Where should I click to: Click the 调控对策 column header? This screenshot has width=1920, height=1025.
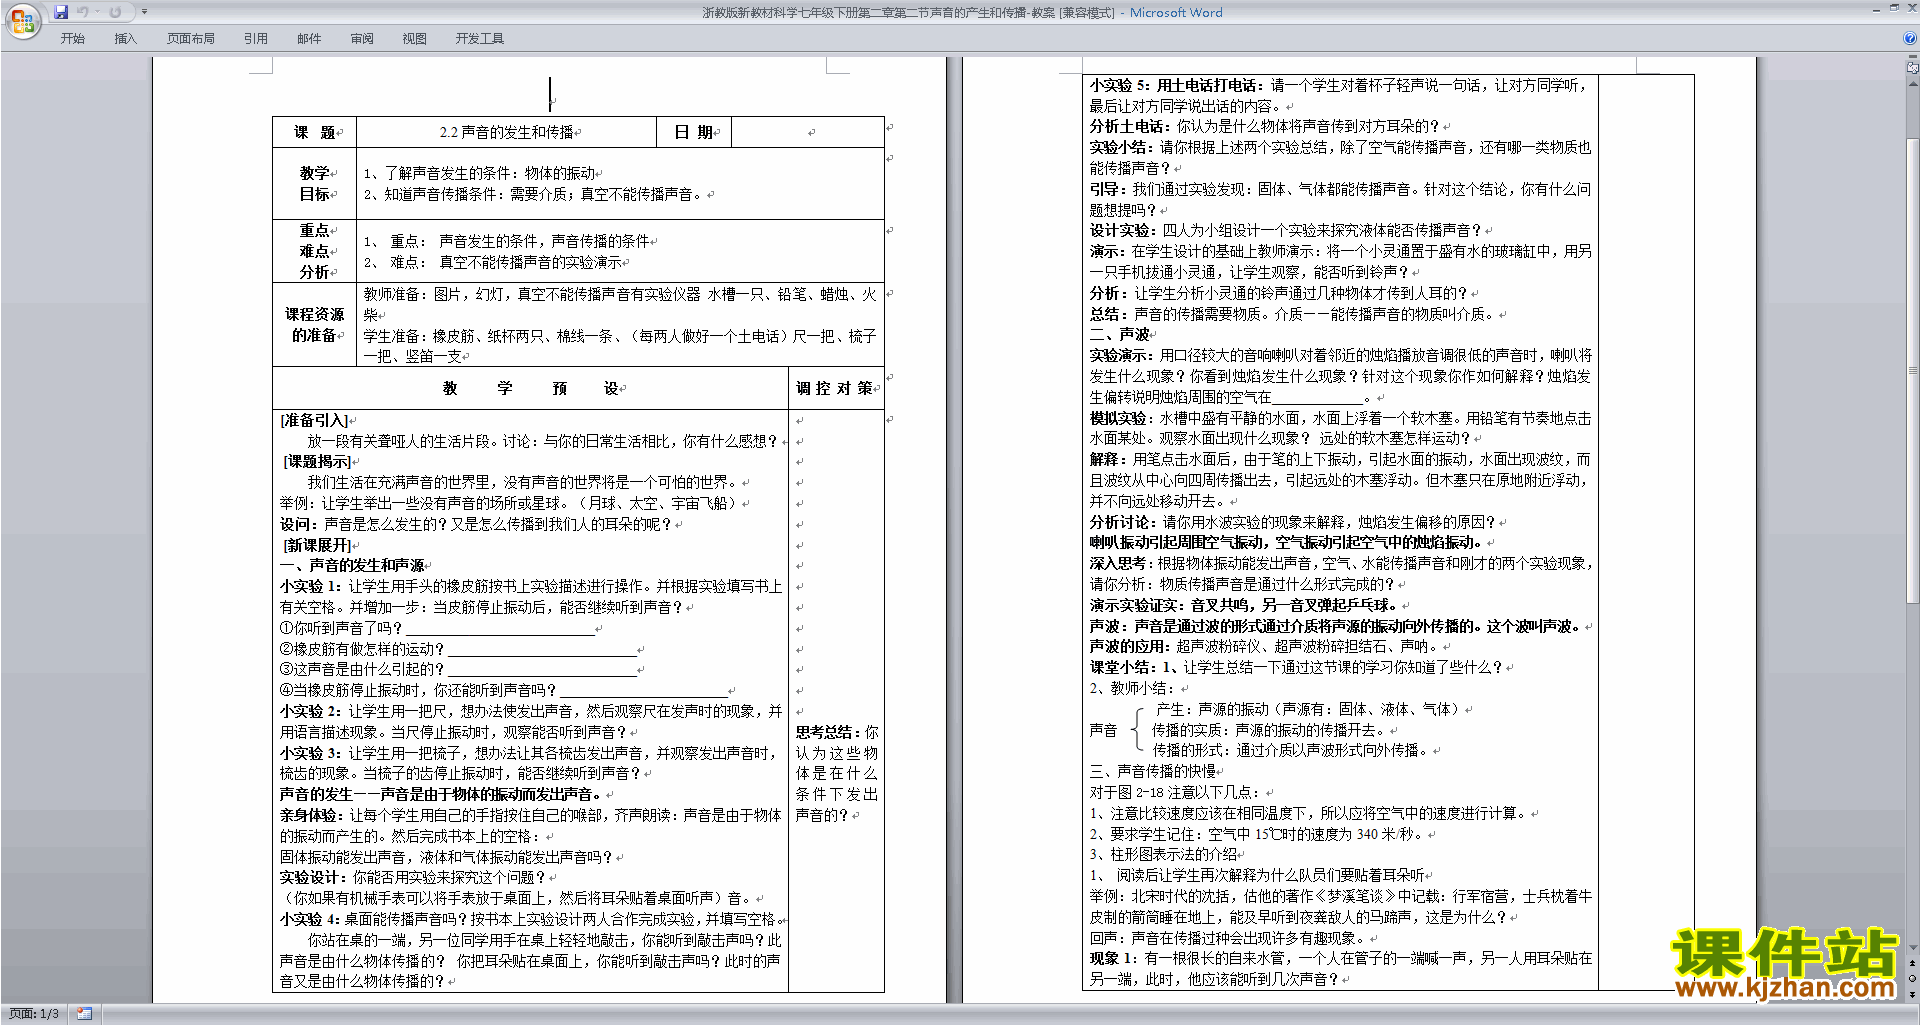point(836,388)
